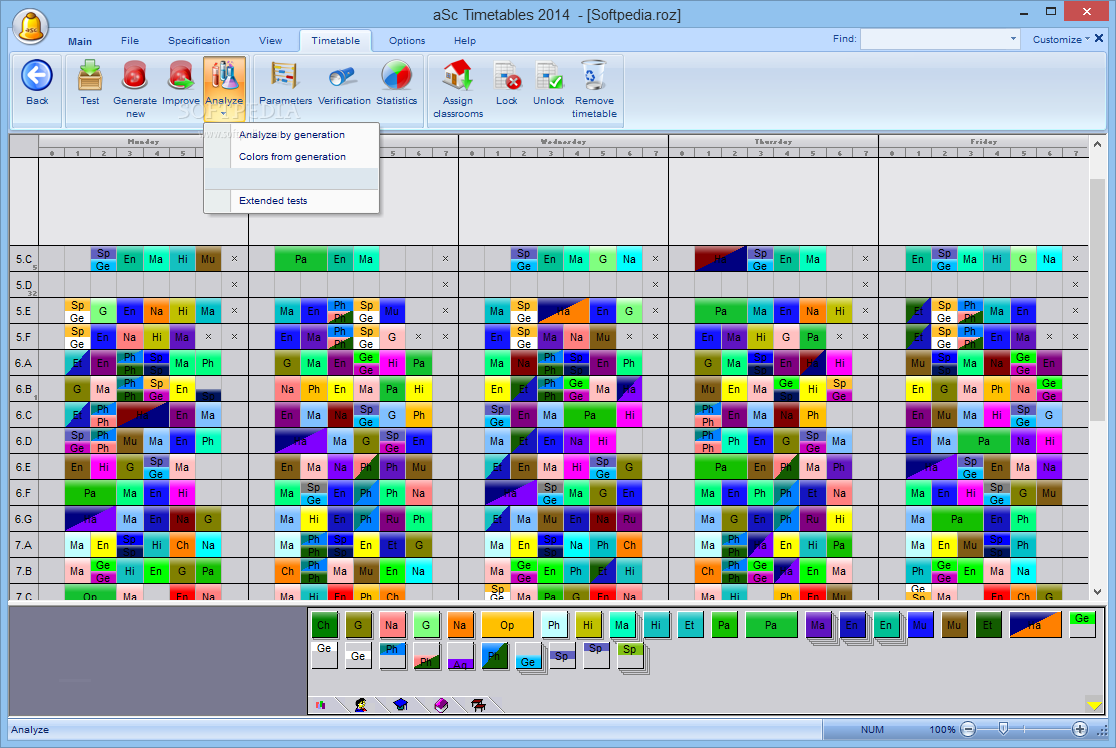Pick the unplaced purple Aq card
This screenshot has height=748, width=1116.
tap(460, 656)
